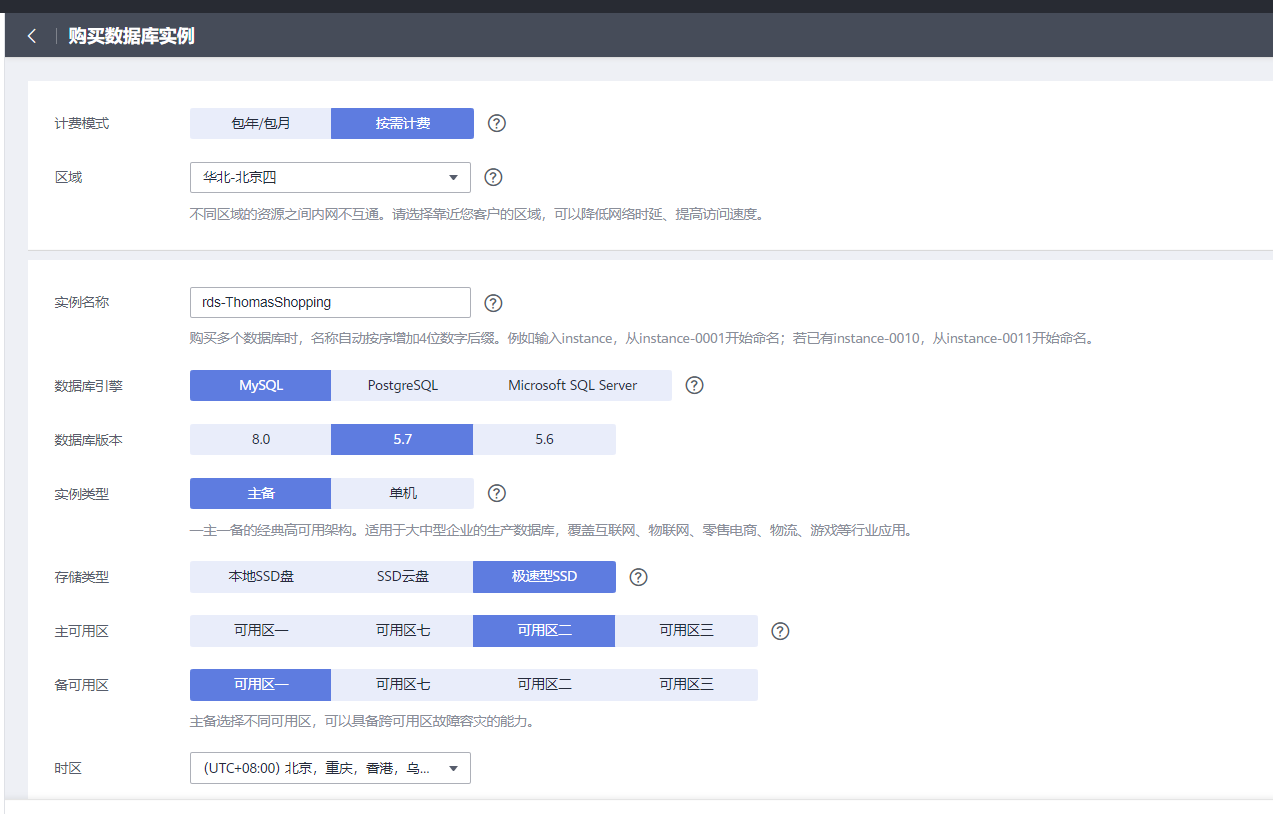This screenshot has width=1273, height=814.
Task: Select 可用区一 in 备可用区 row
Action: [260, 685]
